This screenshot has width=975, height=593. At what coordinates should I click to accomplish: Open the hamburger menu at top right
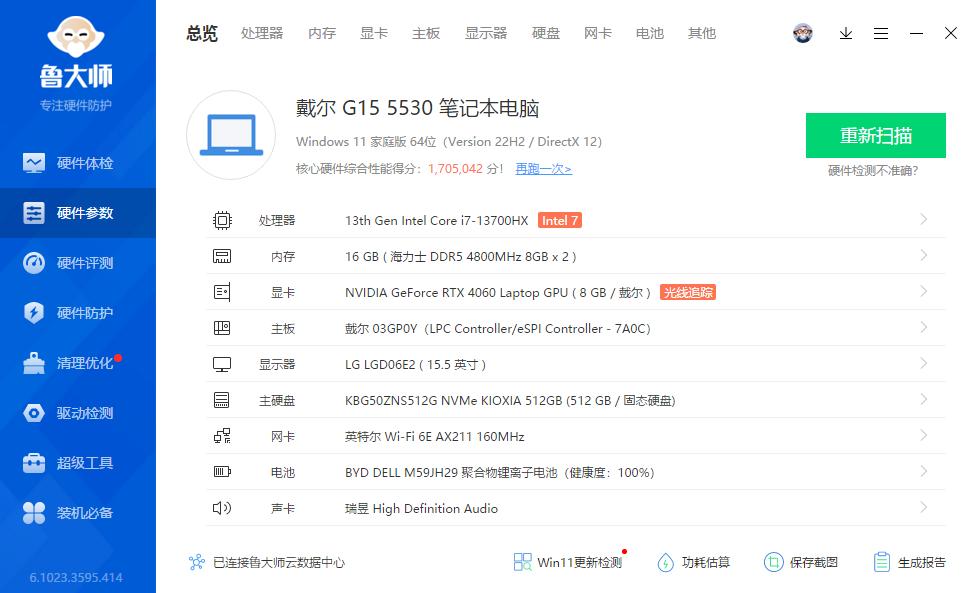(x=880, y=33)
